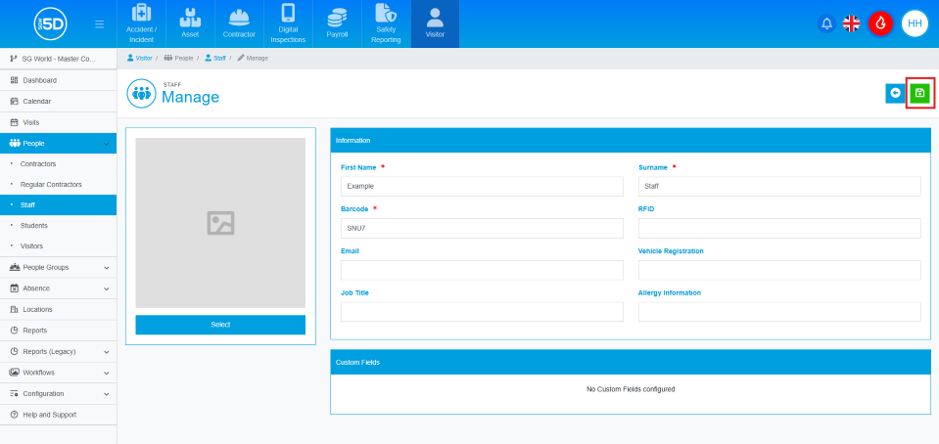Click Staff breadcrumb link
The width and height of the screenshot is (939, 444).
click(x=215, y=58)
